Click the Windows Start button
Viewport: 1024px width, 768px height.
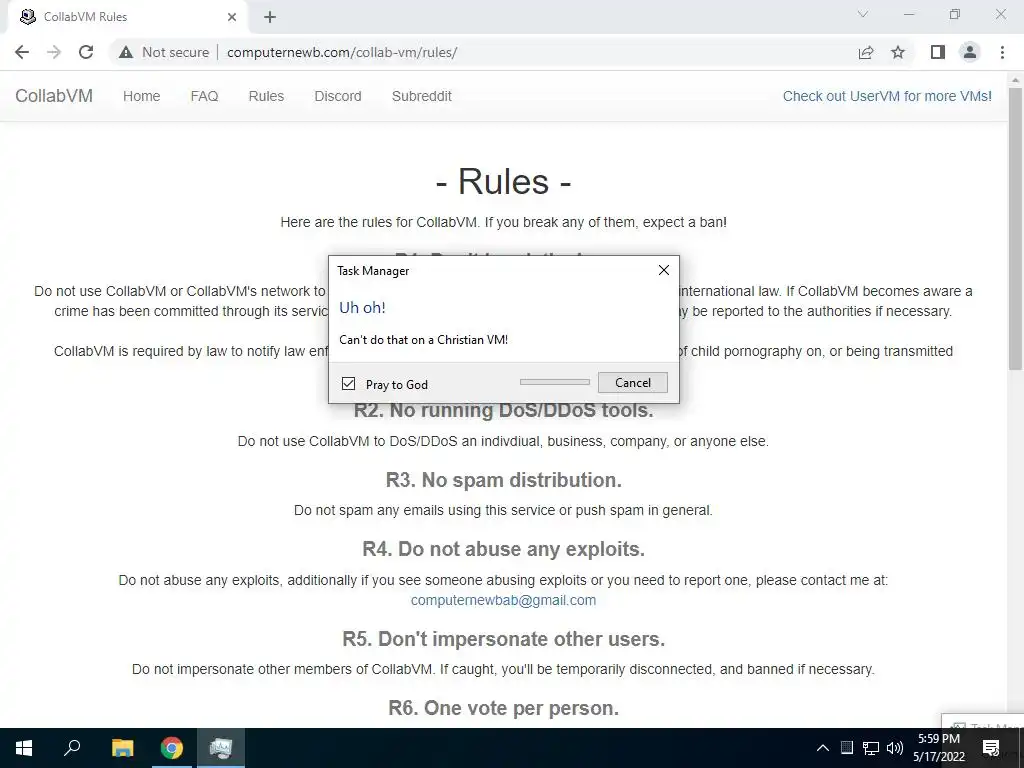[24, 748]
